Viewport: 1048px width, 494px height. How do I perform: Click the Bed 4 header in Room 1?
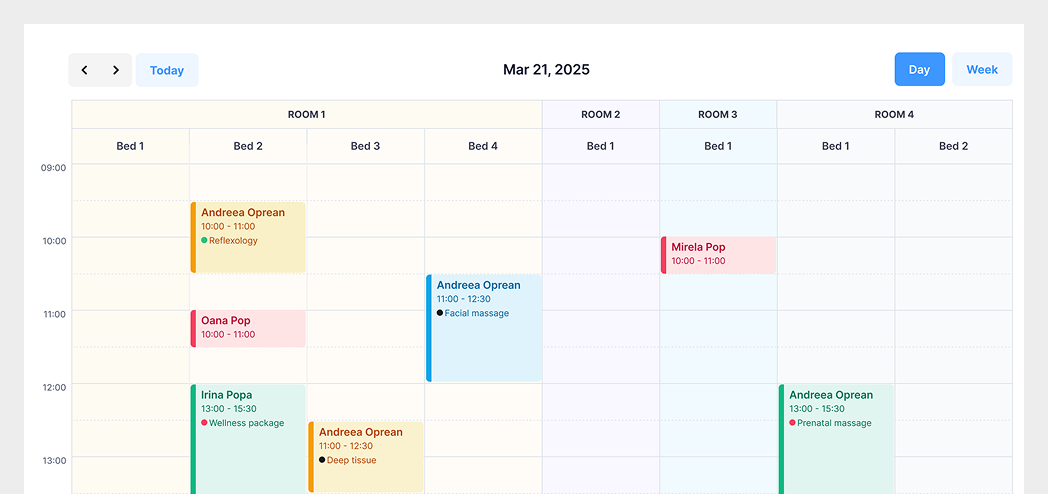click(x=483, y=146)
